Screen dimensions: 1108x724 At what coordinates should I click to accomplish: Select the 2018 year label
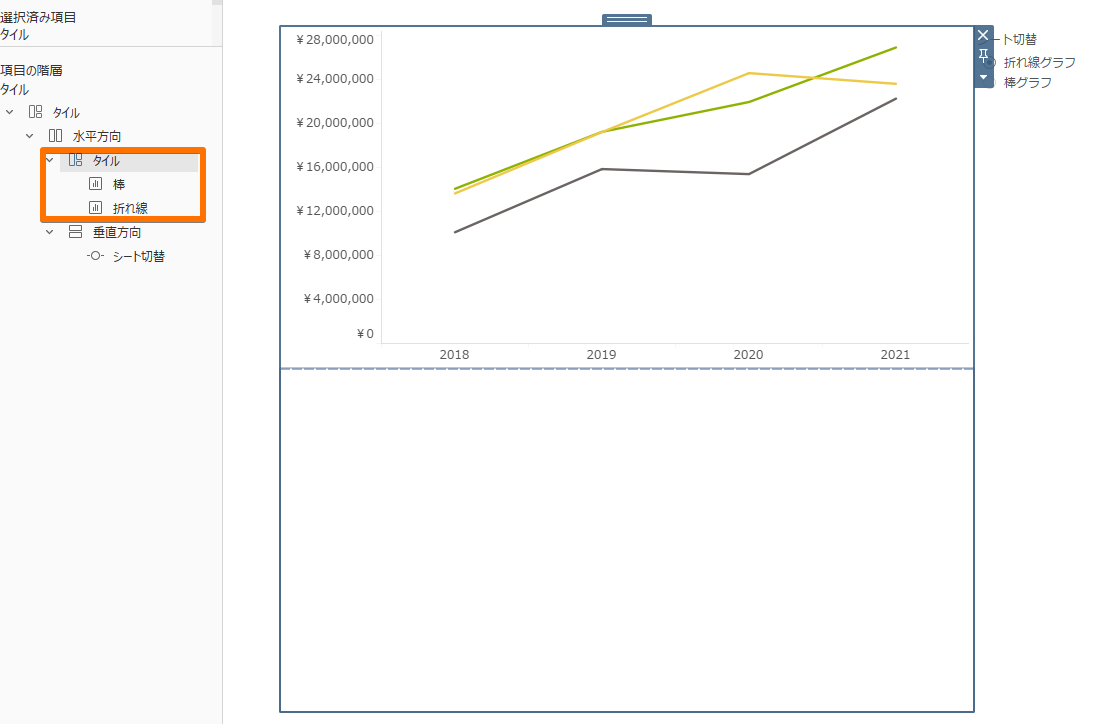(454, 355)
